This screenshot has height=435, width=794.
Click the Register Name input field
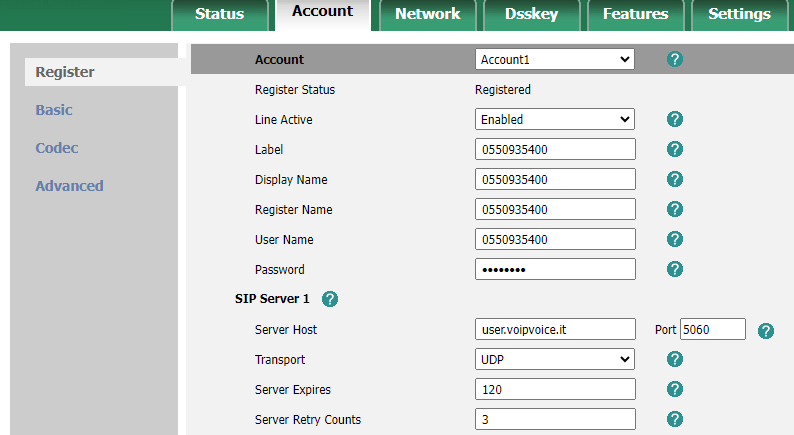pyautogui.click(x=555, y=209)
